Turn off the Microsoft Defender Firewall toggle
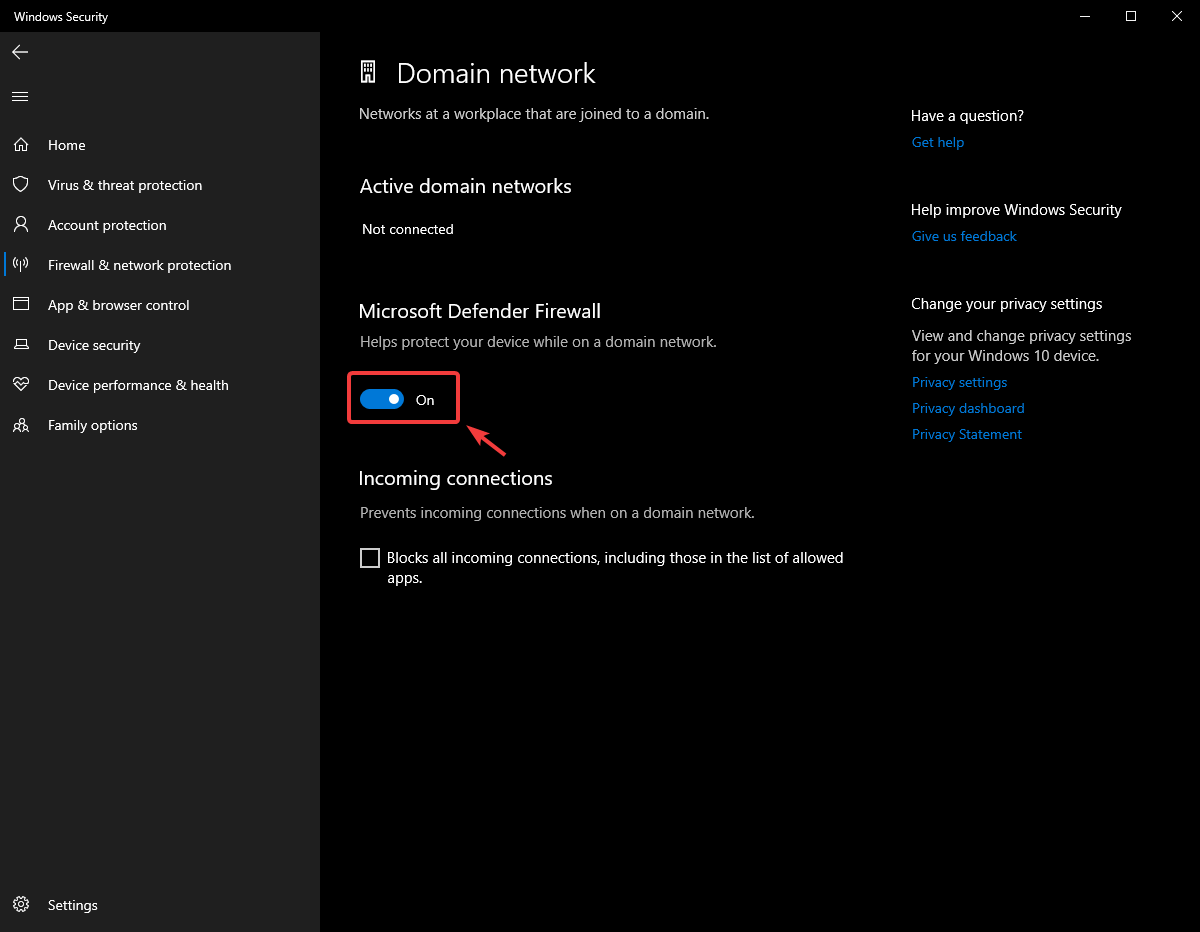Image resolution: width=1200 pixels, height=932 pixels. click(383, 398)
